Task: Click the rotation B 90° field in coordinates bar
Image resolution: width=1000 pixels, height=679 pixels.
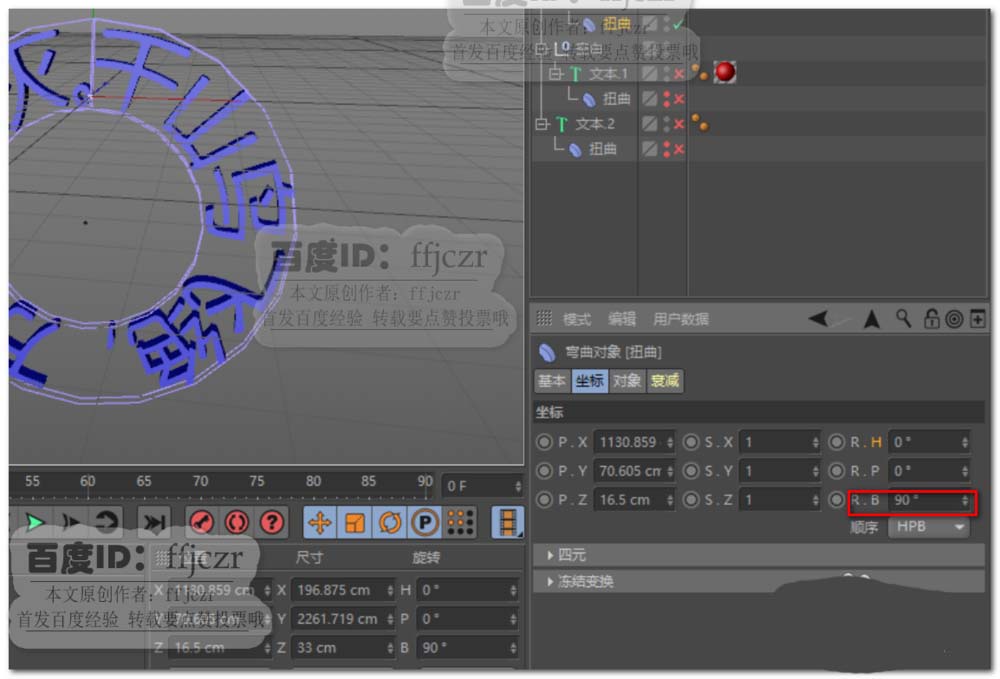Action: click(x=467, y=647)
